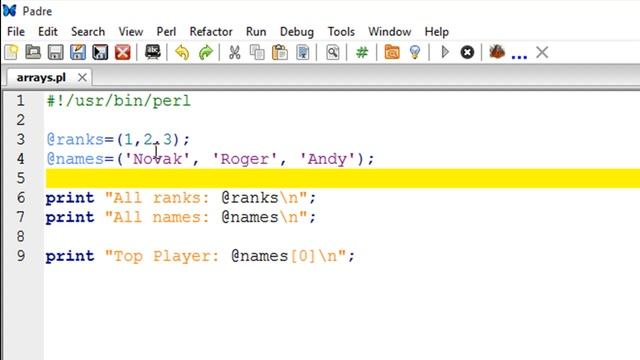Click the Save file floppy icon
This screenshot has height=360, width=640.
pyautogui.click(x=56, y=53)
